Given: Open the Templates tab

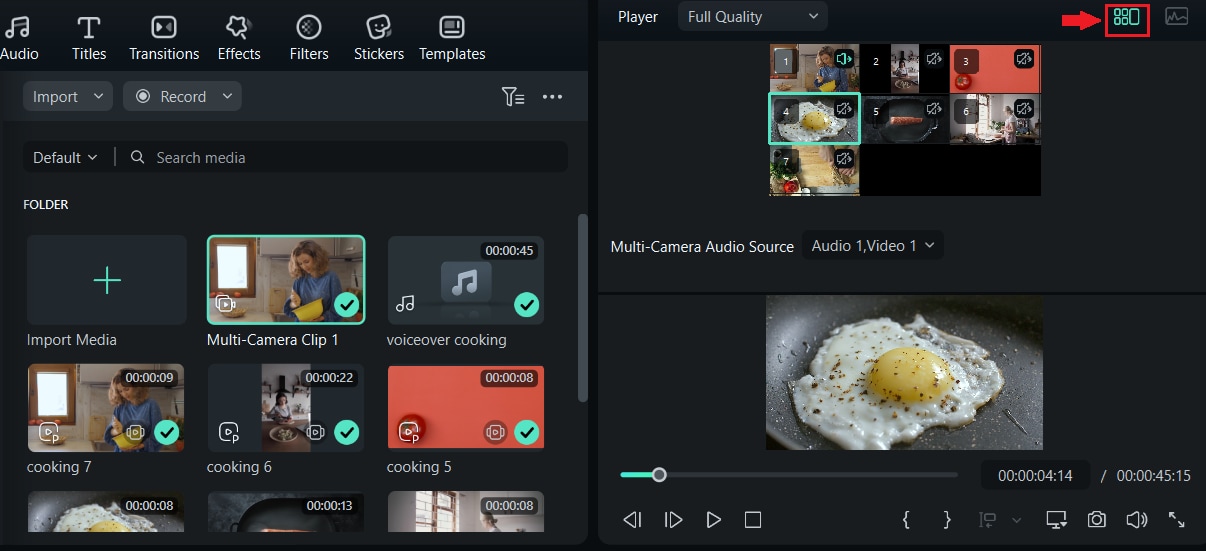Looking at the screenshot, I should point(452,38).
